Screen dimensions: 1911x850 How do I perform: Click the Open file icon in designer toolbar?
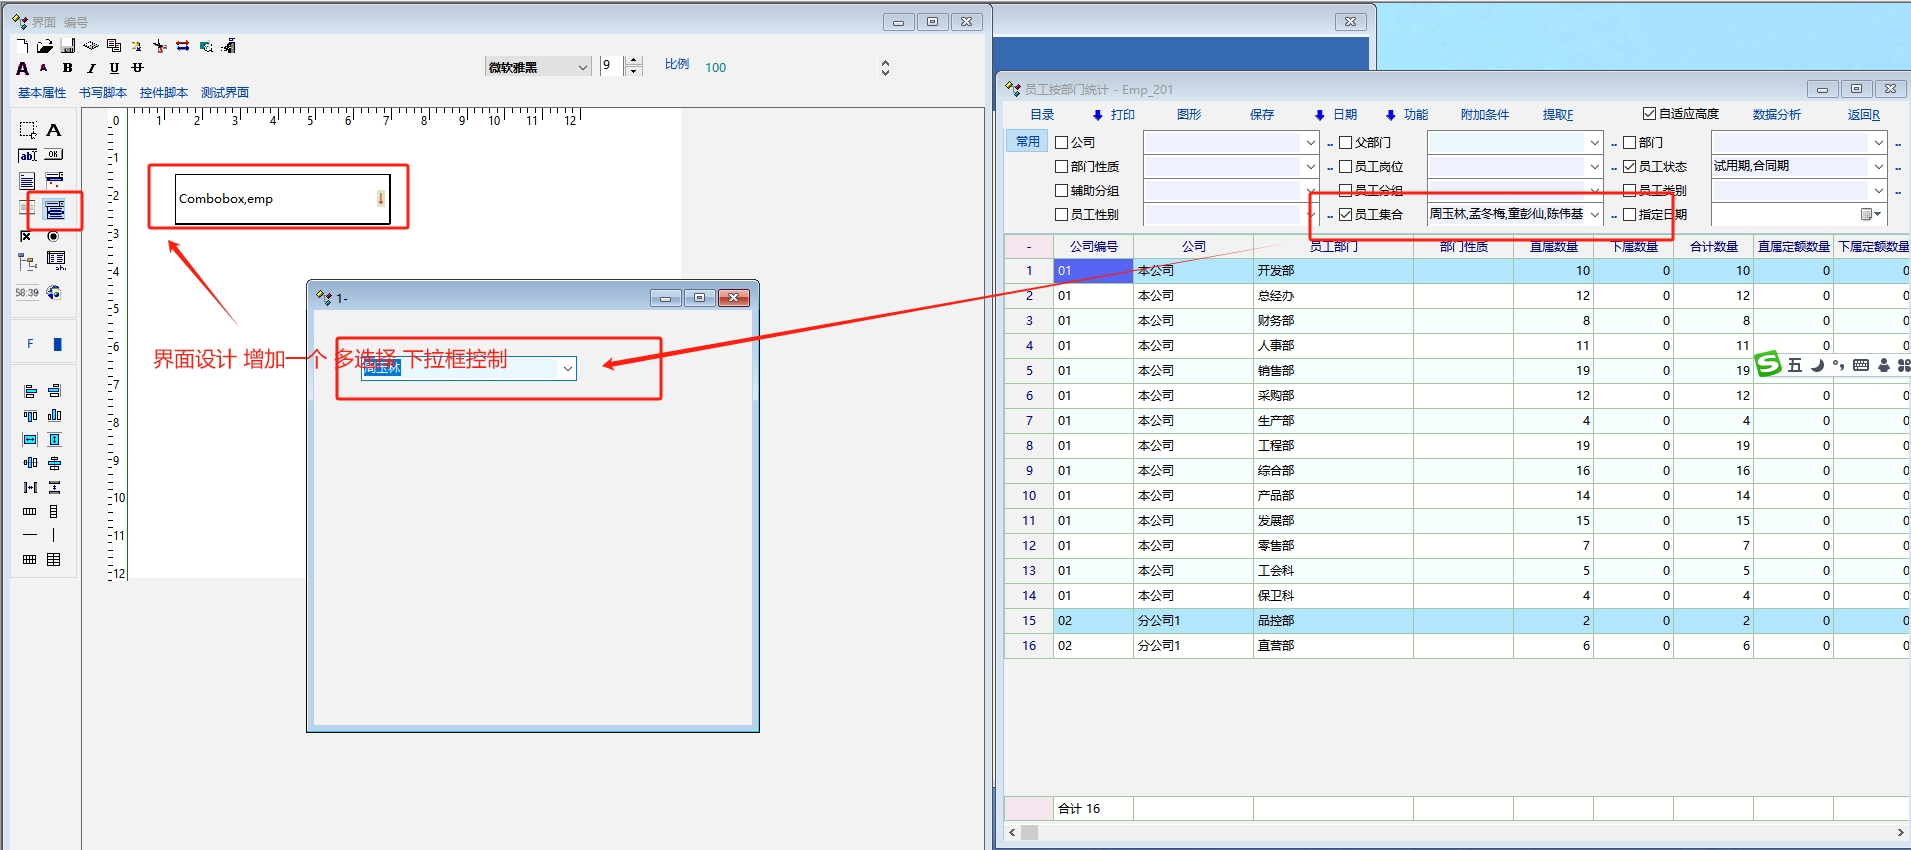(x=44, y=46)
